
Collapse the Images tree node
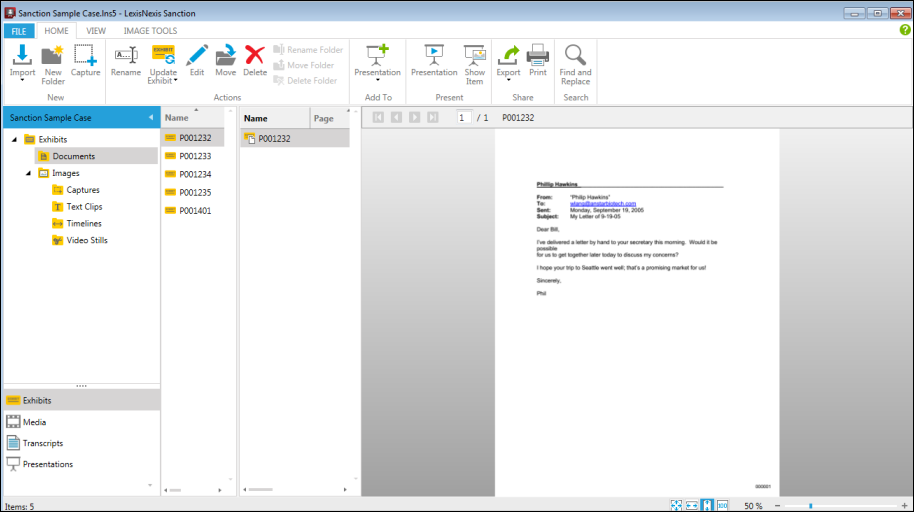pos(28,173)
